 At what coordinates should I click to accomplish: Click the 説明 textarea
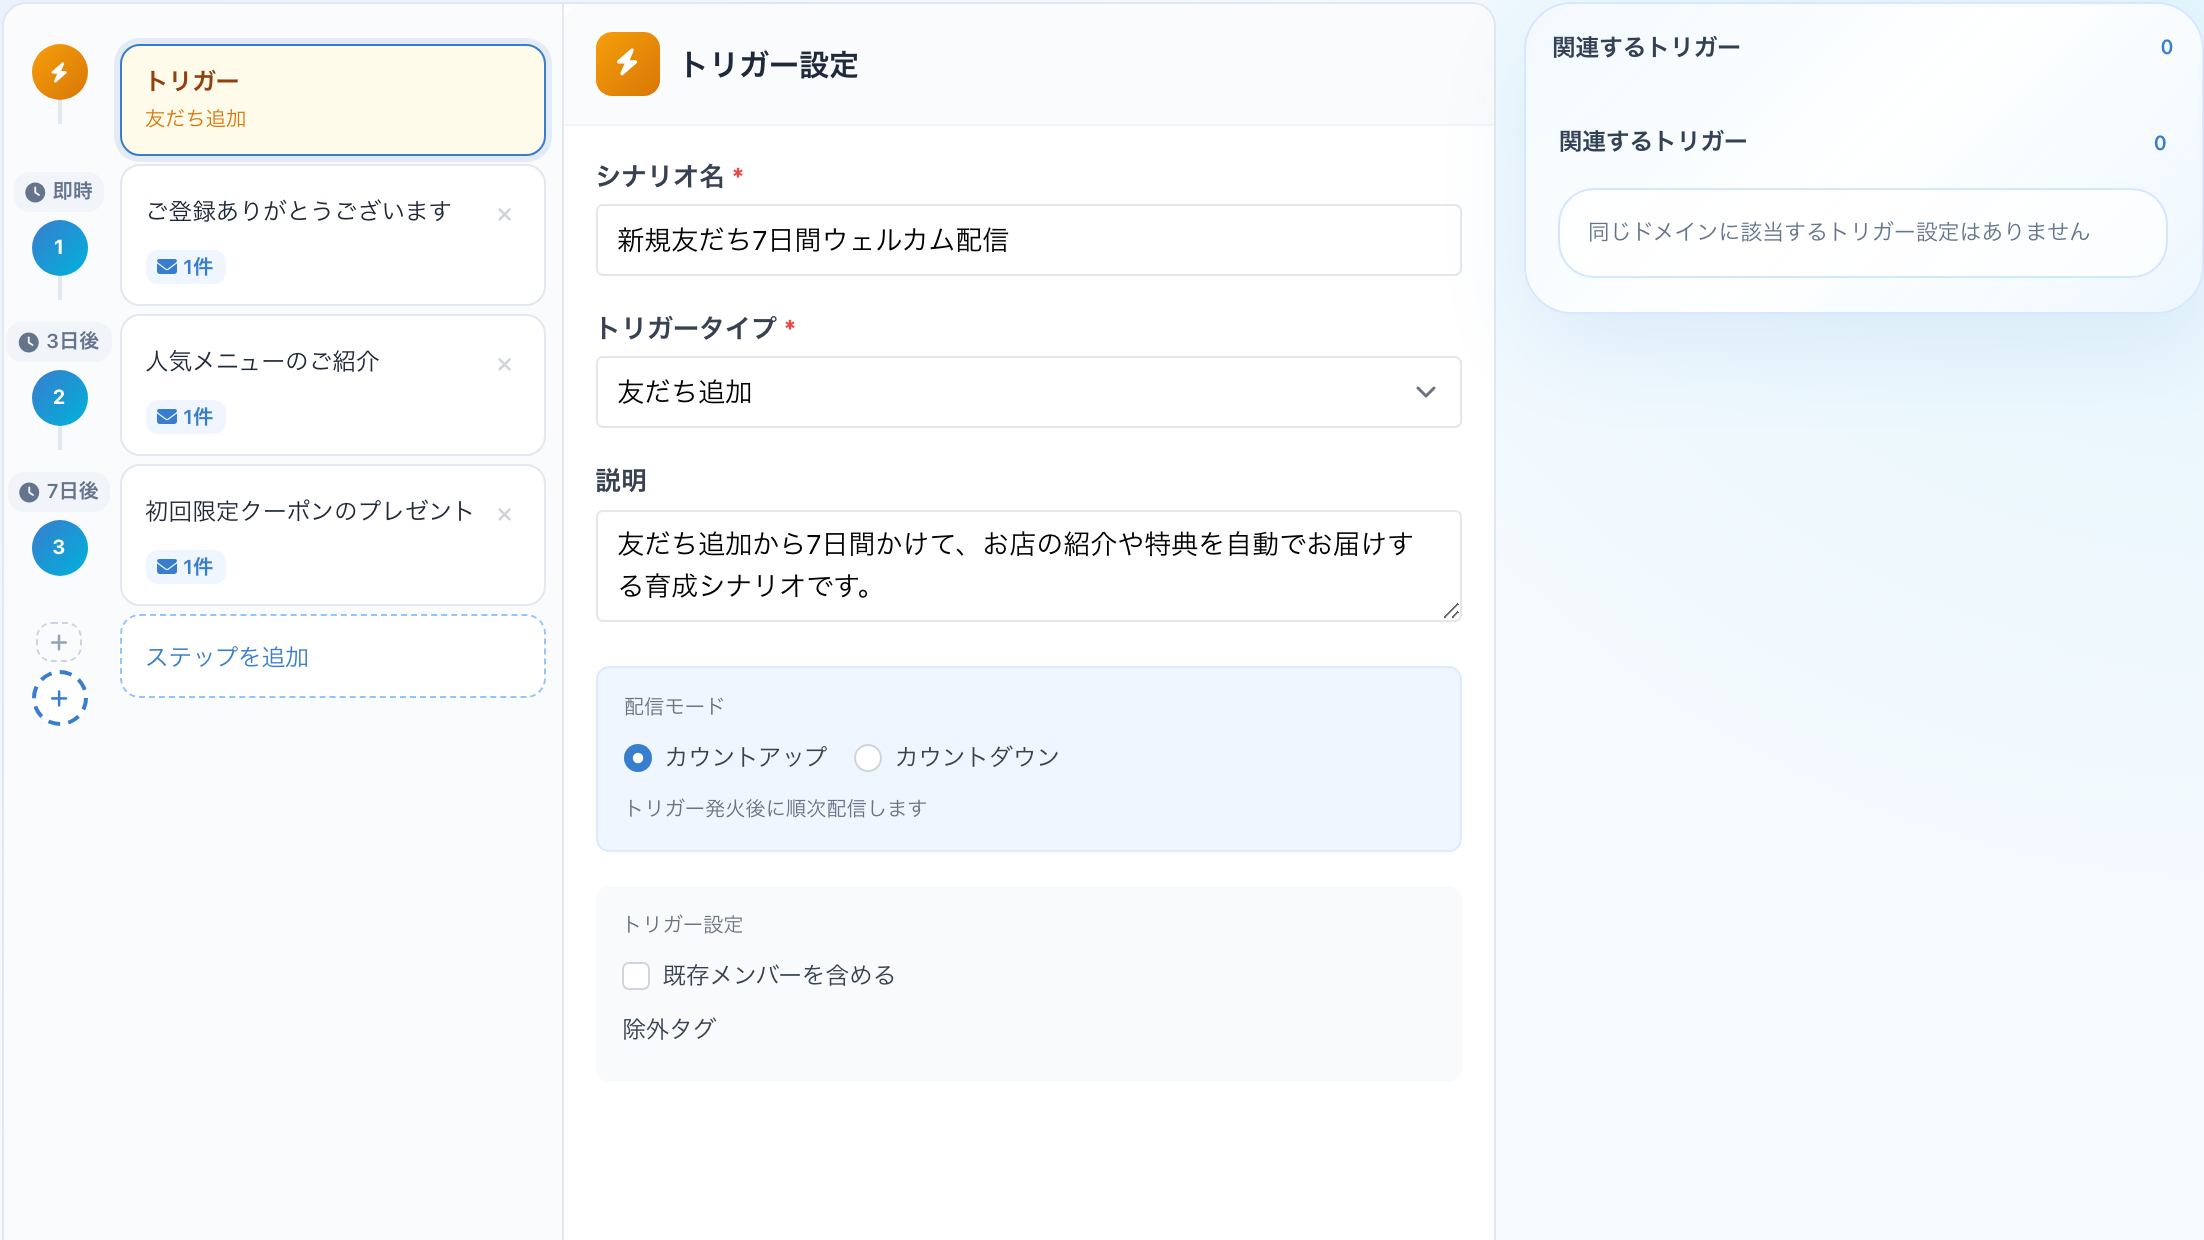[1028, 566]
